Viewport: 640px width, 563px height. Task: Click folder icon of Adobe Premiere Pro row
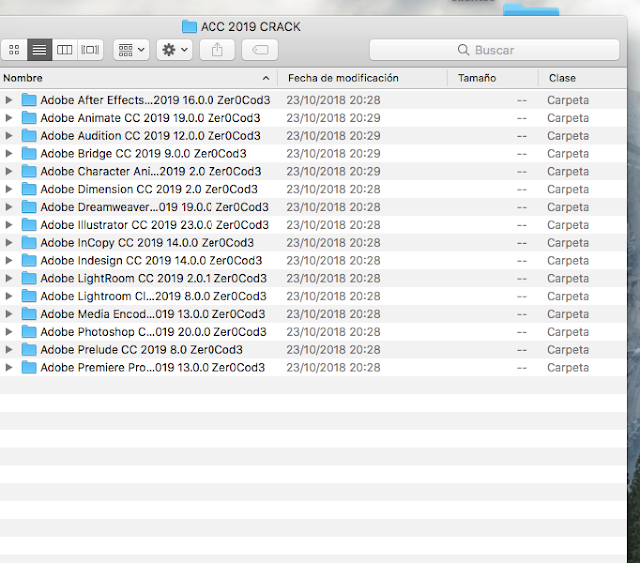click(x=29, y=367)
